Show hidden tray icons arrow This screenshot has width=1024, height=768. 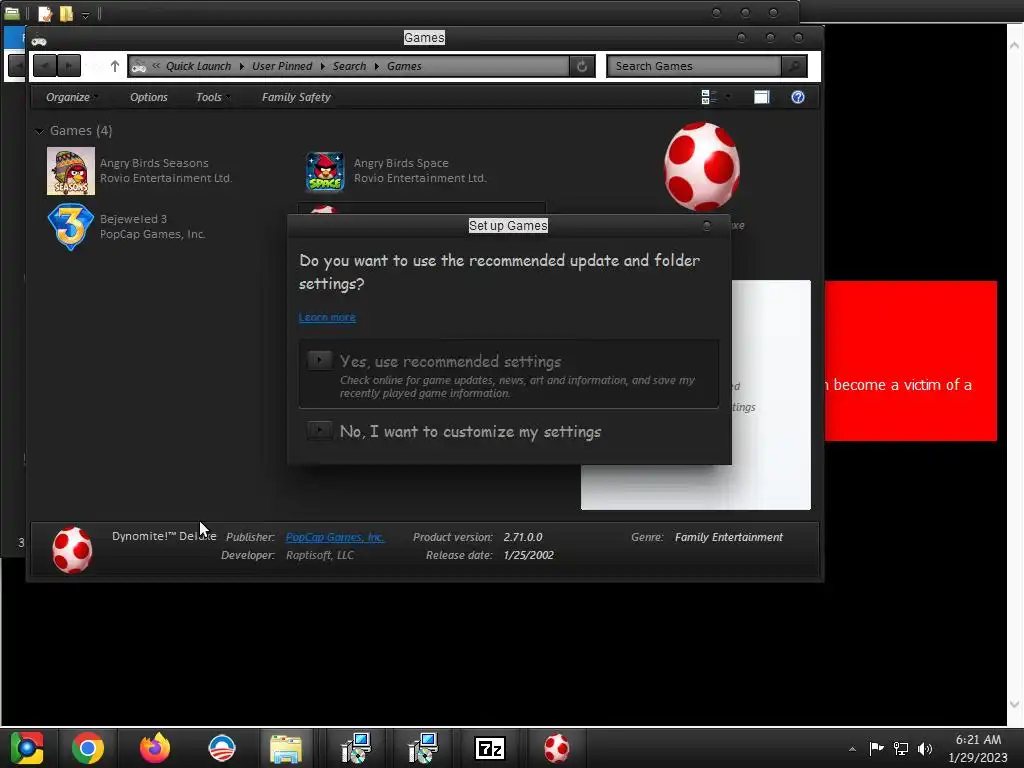[852, 749]
